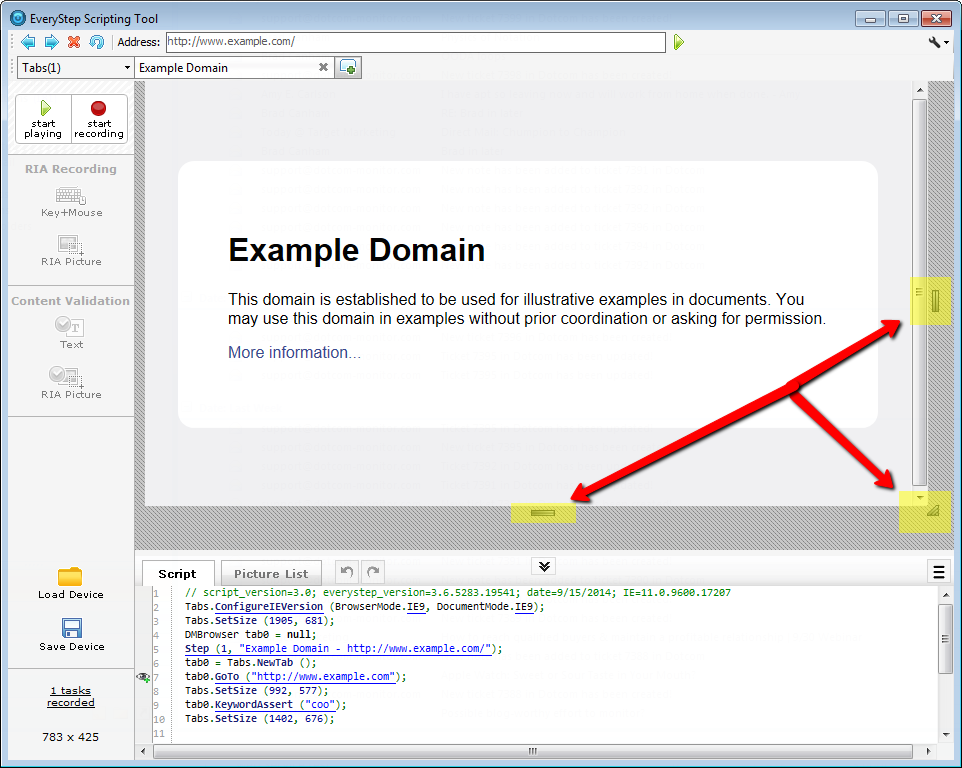Screen dimensions: 962x768
Task: Click the script horizontal scrollbar thumb
Action: pos(533,751)
